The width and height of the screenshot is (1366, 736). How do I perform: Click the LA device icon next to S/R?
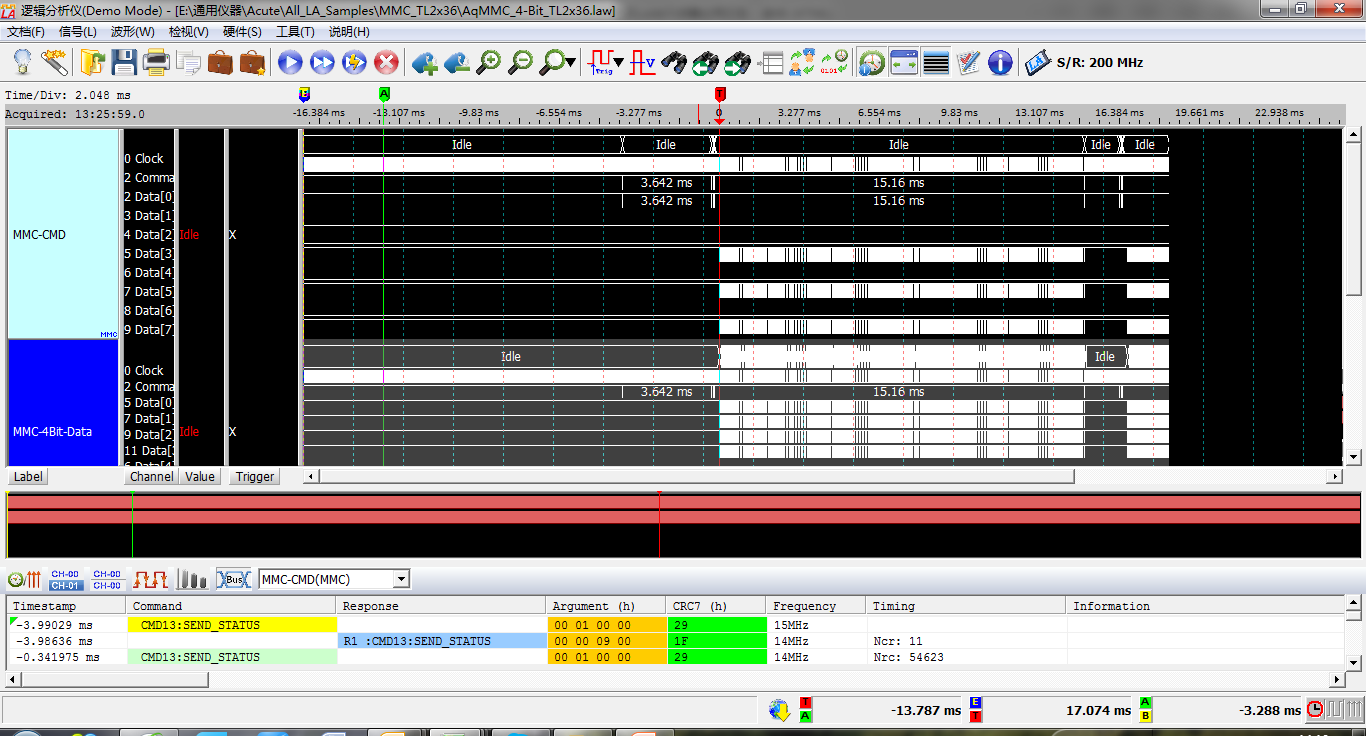pyautogui.click(x=1038, y=63)
